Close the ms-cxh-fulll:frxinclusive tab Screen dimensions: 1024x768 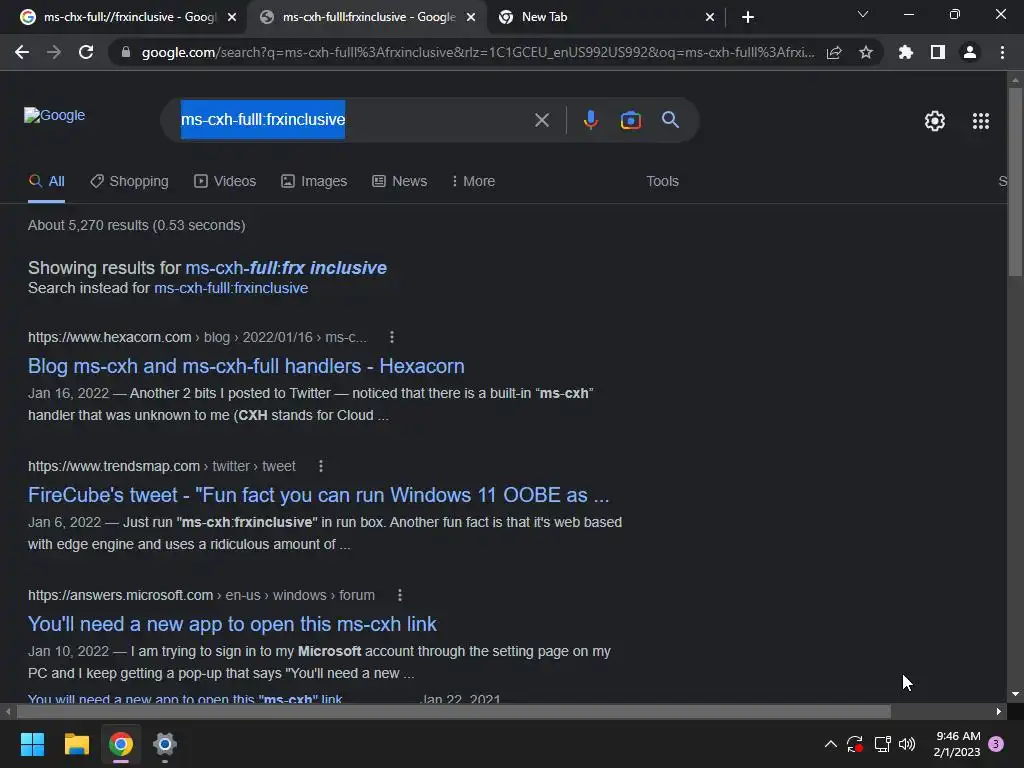[471, 17]
